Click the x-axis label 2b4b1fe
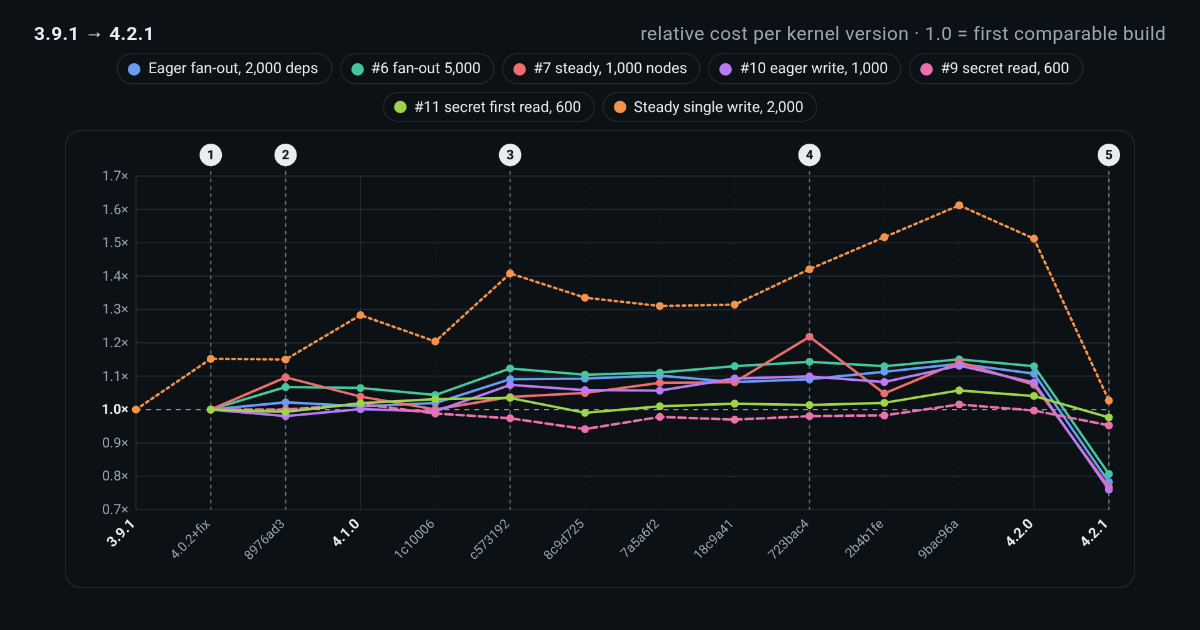1200x630 pixels. point(864,540)
